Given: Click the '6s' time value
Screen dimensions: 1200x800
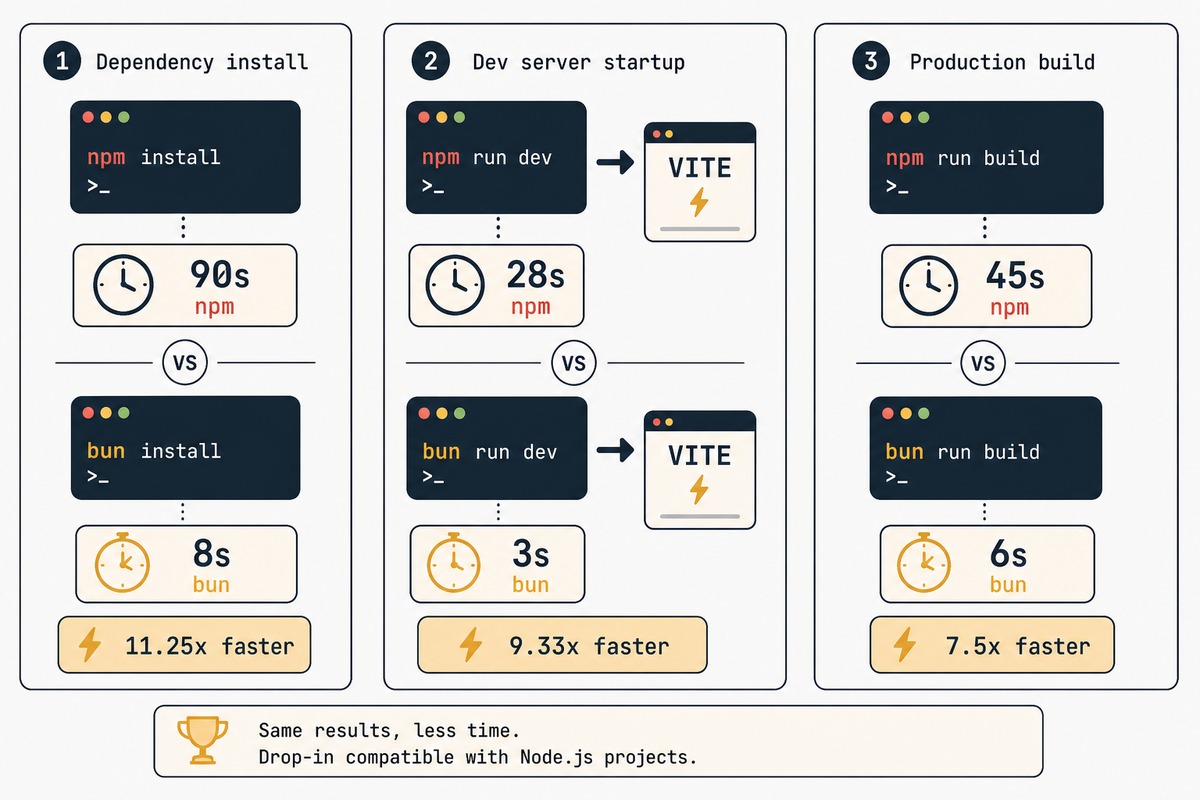Looking at the screenshot, I should click(x=1010, y=555).
